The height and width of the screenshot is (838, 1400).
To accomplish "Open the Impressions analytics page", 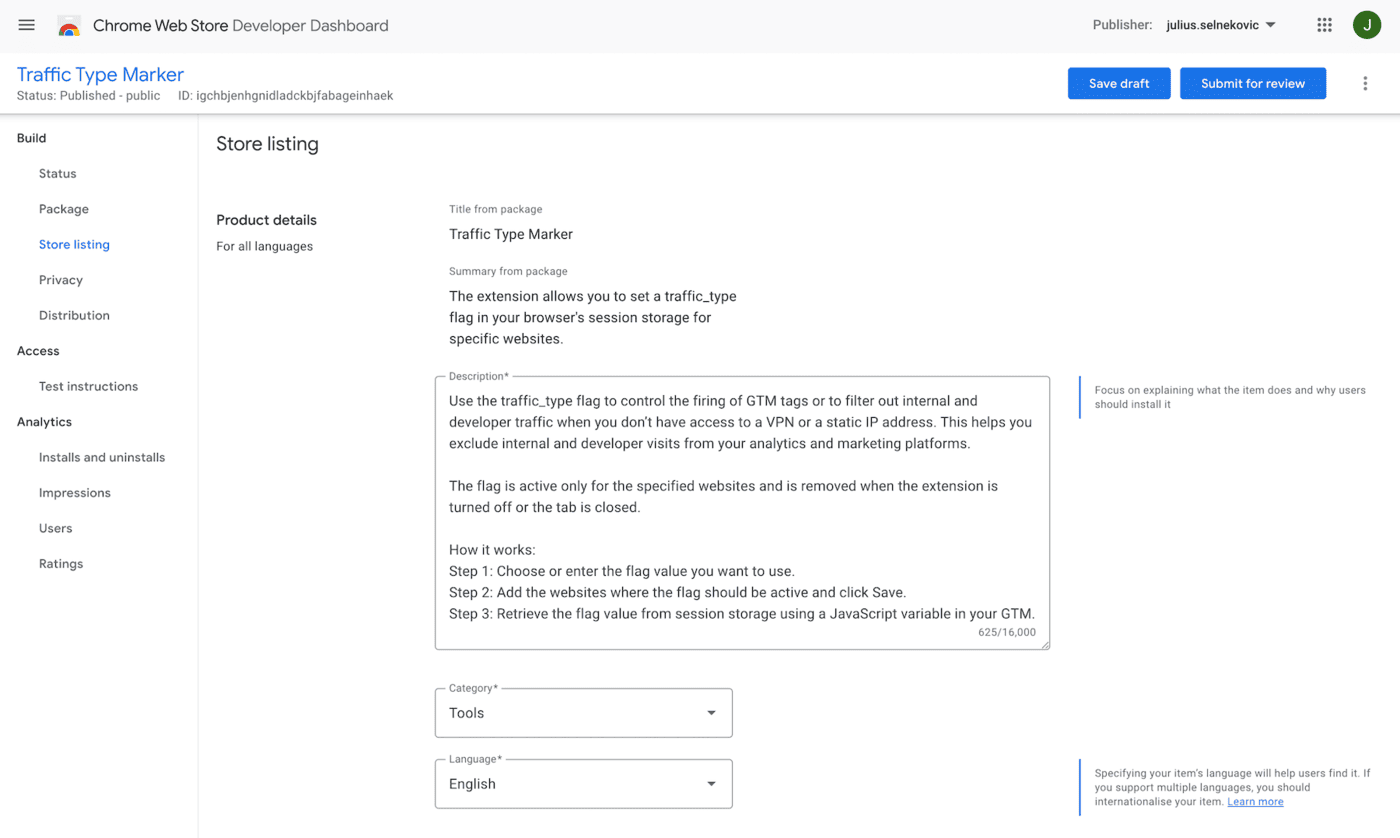I will point(75,492).
